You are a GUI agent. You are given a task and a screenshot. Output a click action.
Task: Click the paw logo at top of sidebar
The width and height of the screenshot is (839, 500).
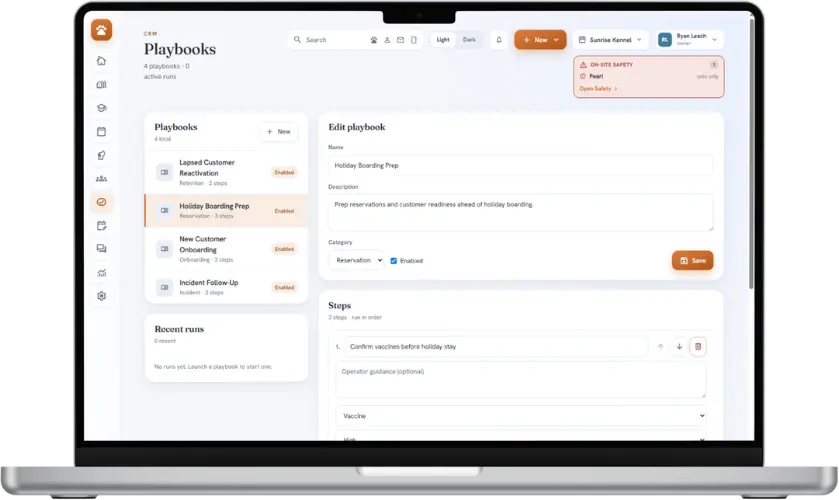tap(101, 30)
